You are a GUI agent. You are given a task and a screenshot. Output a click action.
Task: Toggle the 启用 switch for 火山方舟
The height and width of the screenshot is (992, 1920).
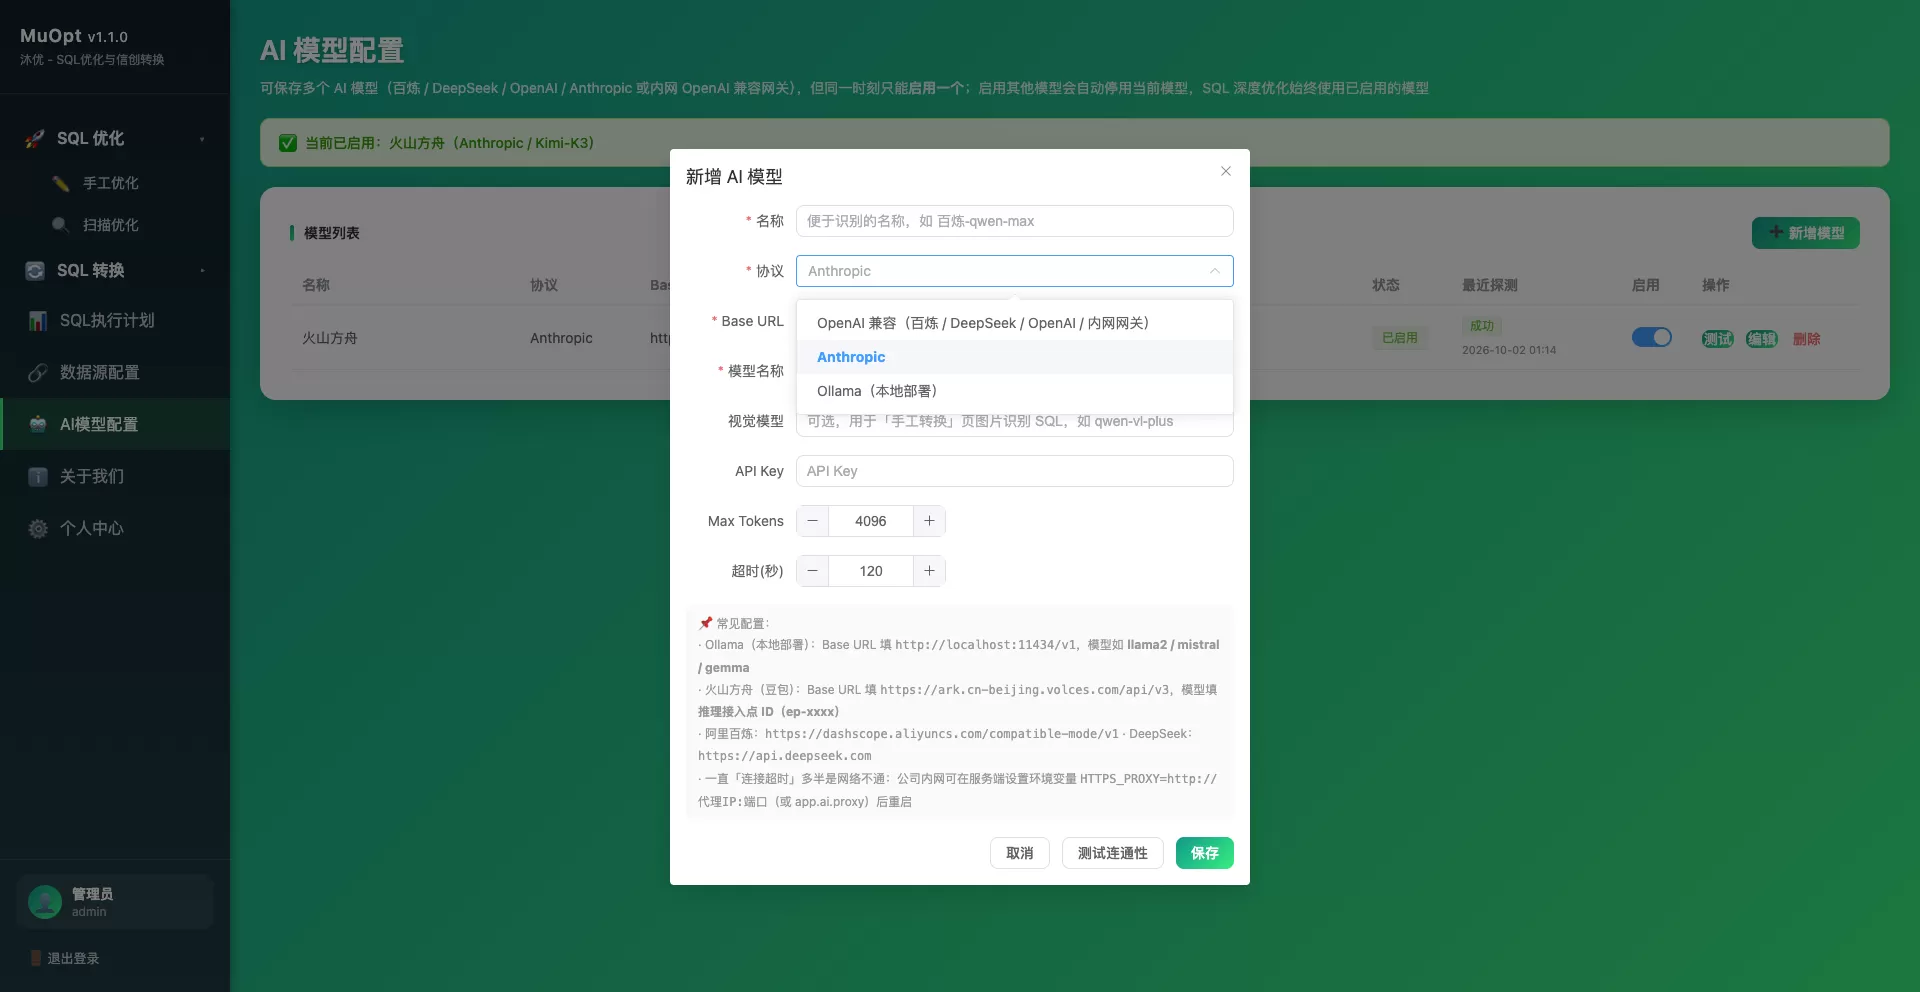pyautogui.click(x=1652, y=337)
